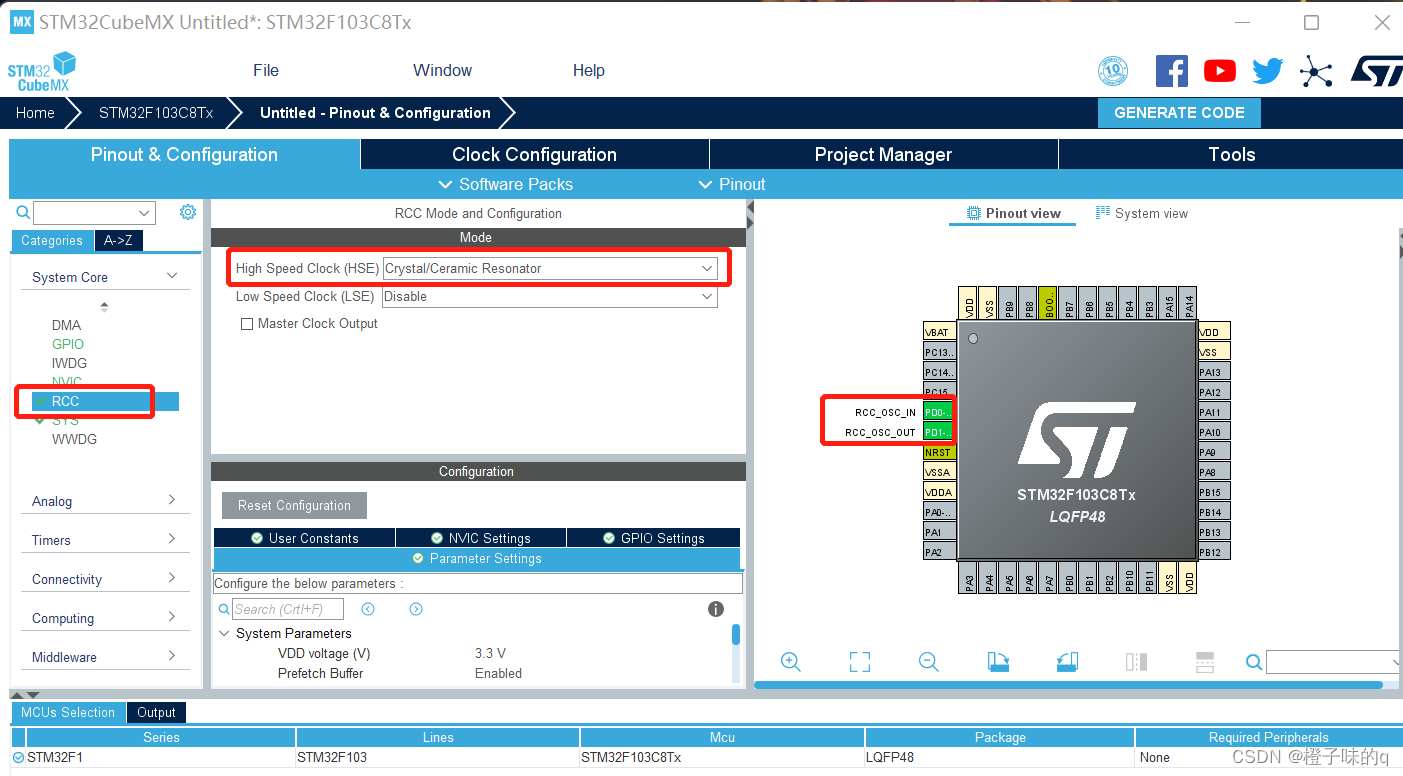Switch to the Project Manager tab

pyautogui.click(x=883, y=154)
